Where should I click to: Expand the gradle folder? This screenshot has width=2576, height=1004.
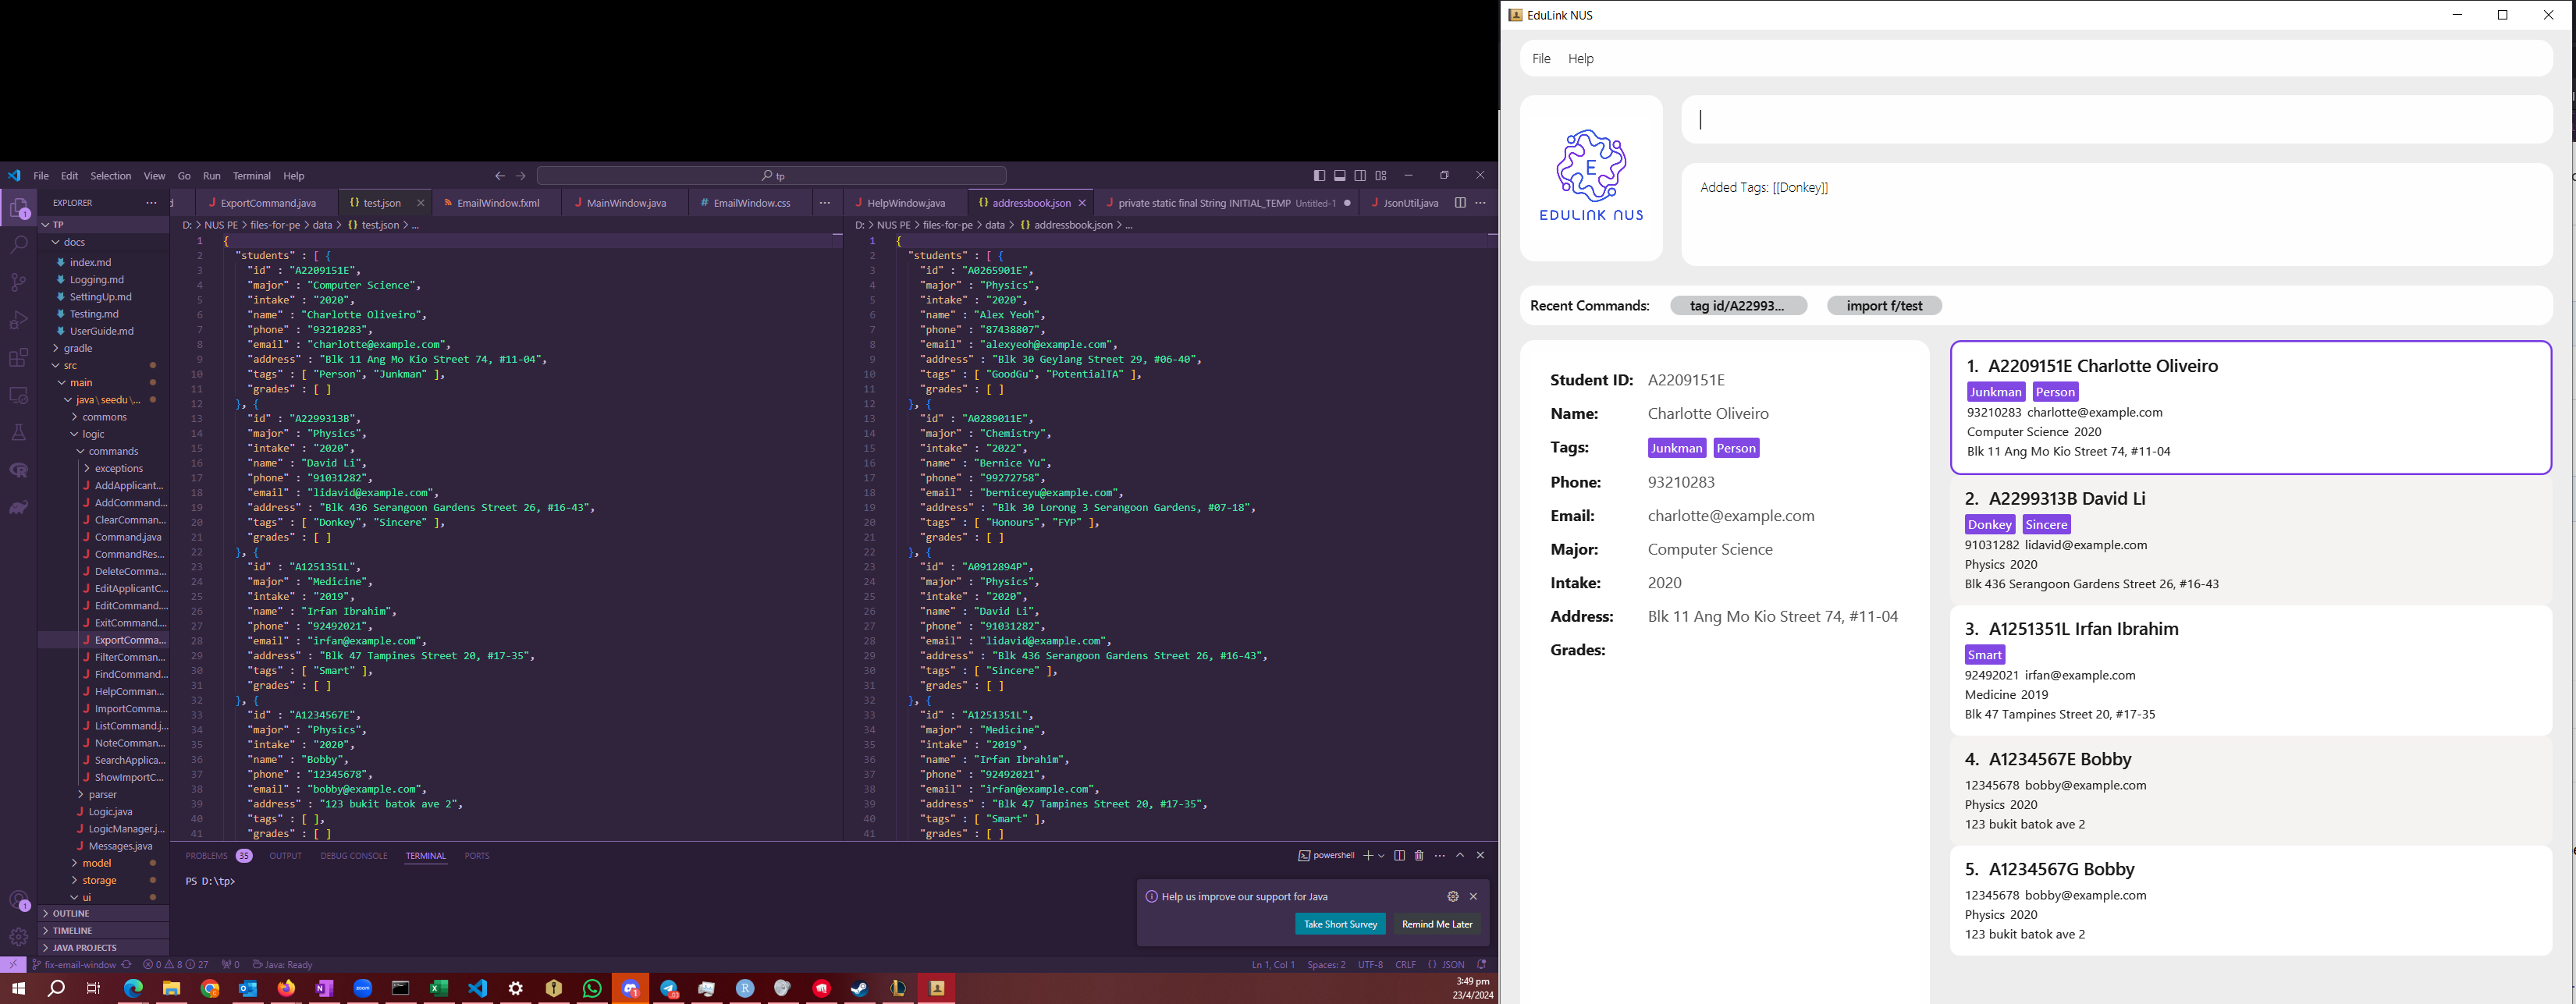click(x=78, y=348)
